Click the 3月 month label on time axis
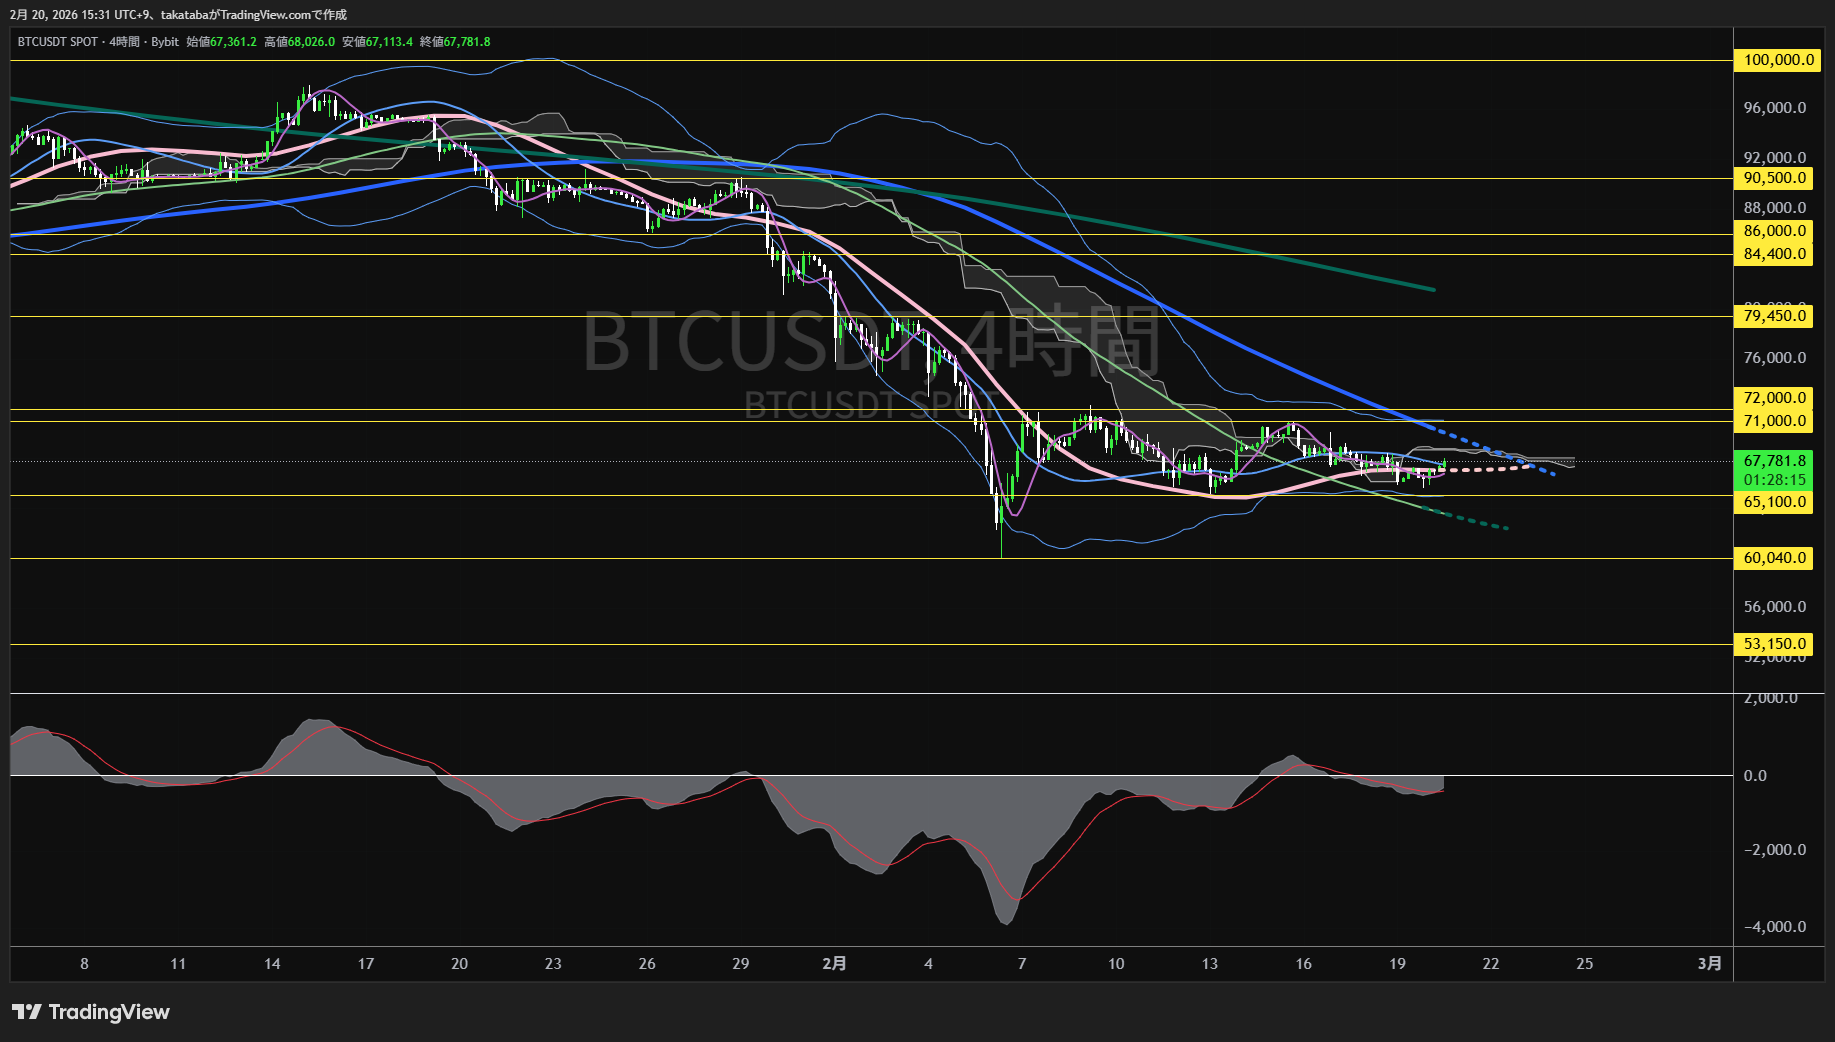Viewport: 1835px width, 1042px height. (x=1710, y=964)
